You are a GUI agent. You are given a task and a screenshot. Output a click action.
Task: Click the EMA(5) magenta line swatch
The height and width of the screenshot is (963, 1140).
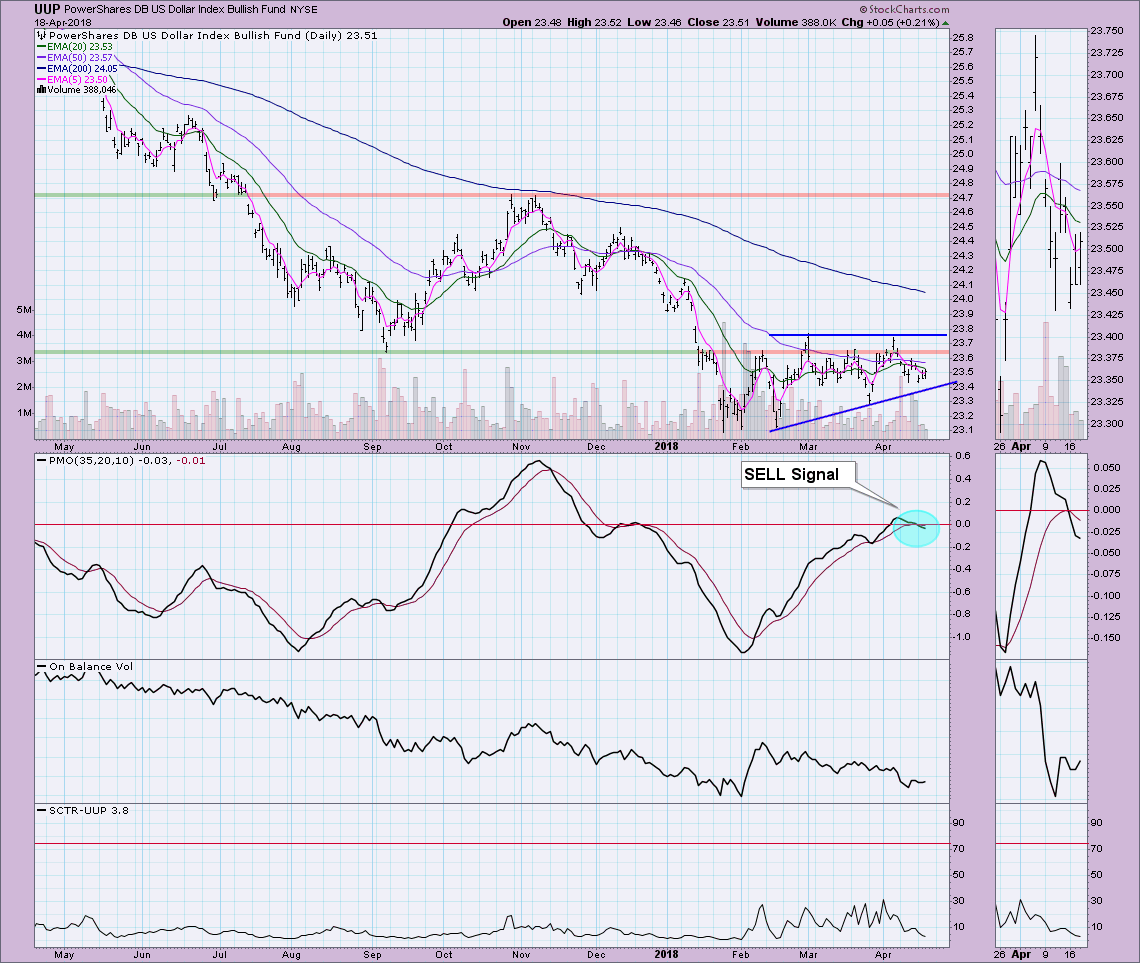point(41,80)
